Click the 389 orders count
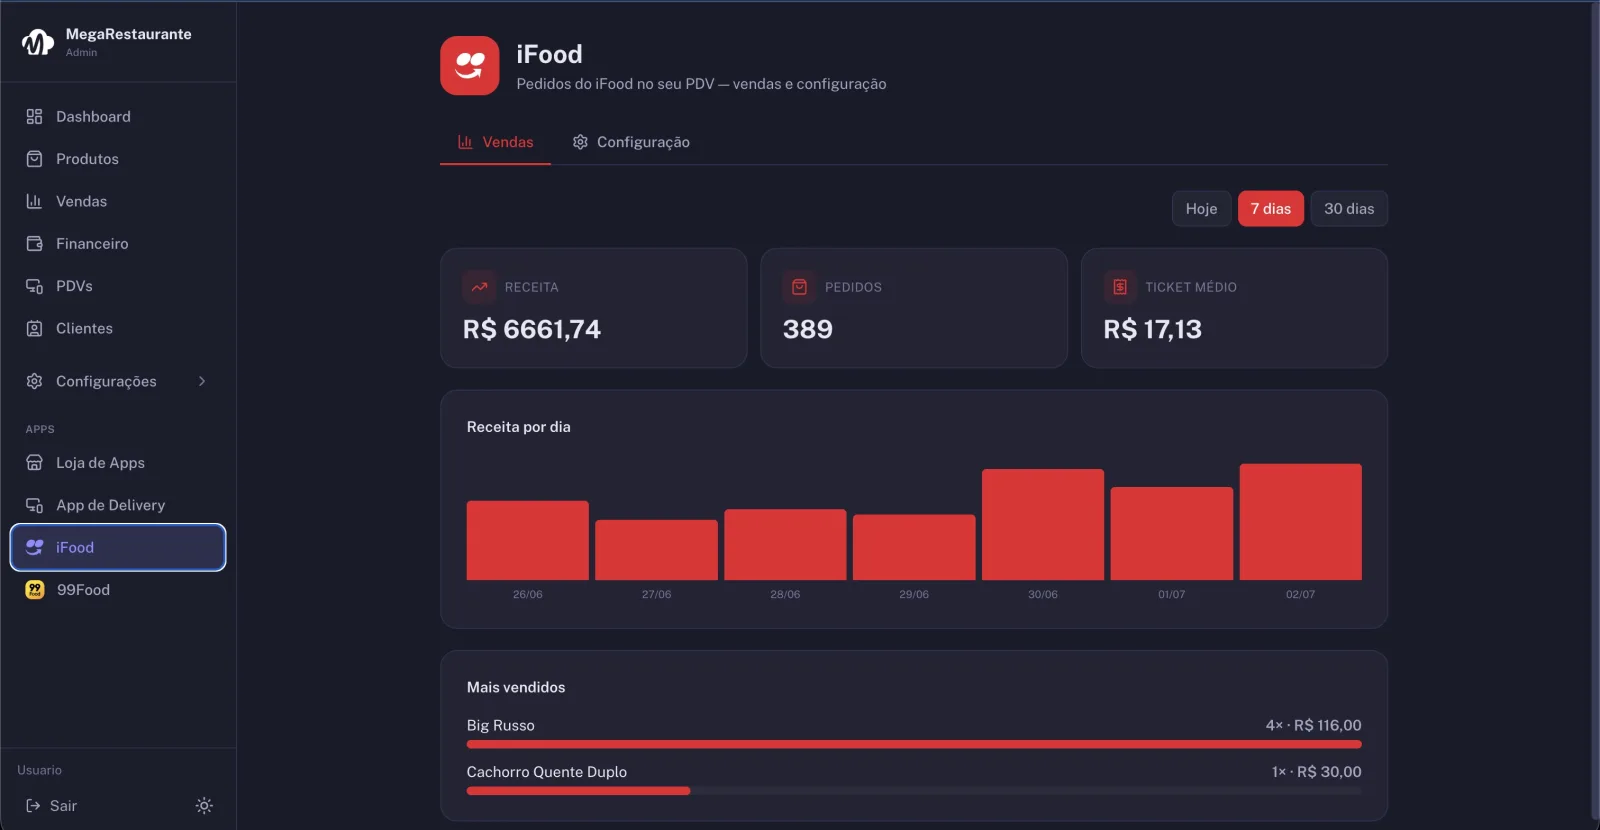 click(808, 330)
